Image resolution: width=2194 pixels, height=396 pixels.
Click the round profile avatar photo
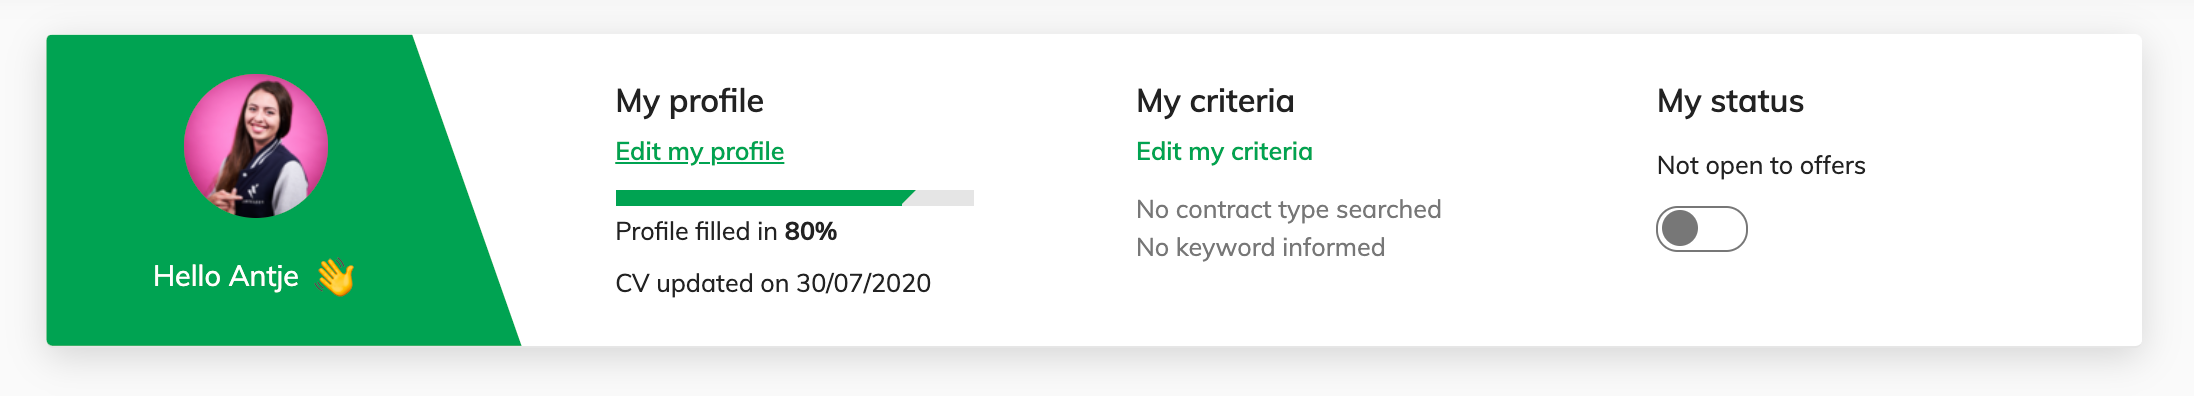(256, 145)
